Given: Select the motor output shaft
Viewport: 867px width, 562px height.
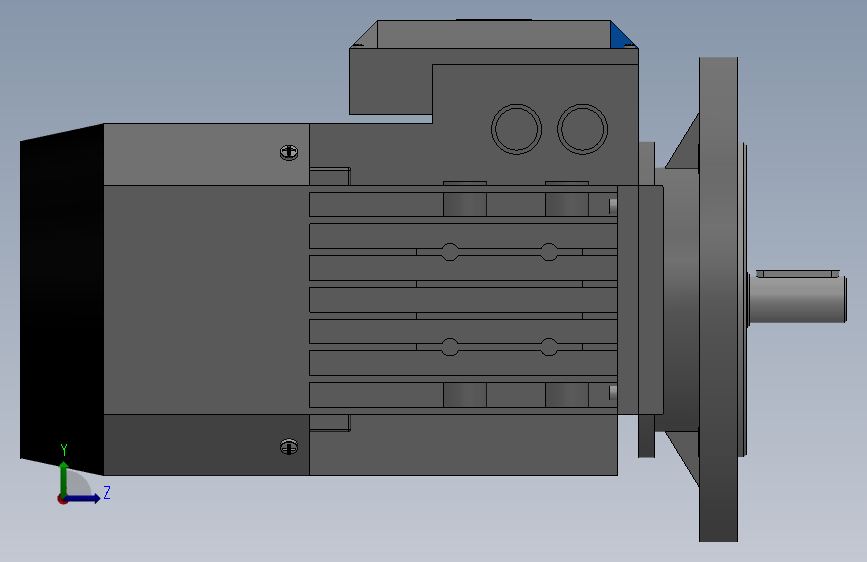Looking at the screenshot, I should tap(797, 299).
